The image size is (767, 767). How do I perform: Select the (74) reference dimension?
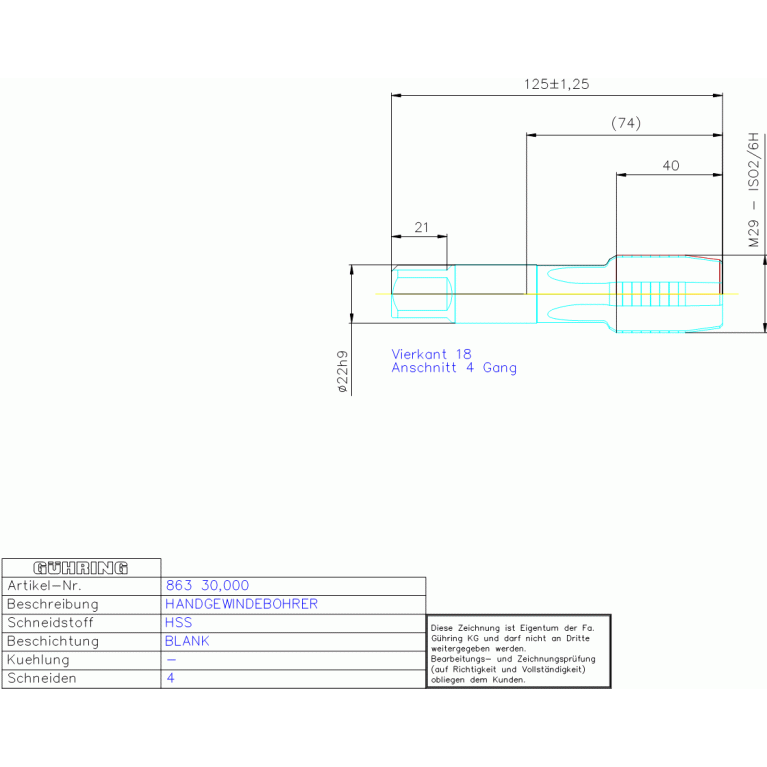tap(626, 123)
